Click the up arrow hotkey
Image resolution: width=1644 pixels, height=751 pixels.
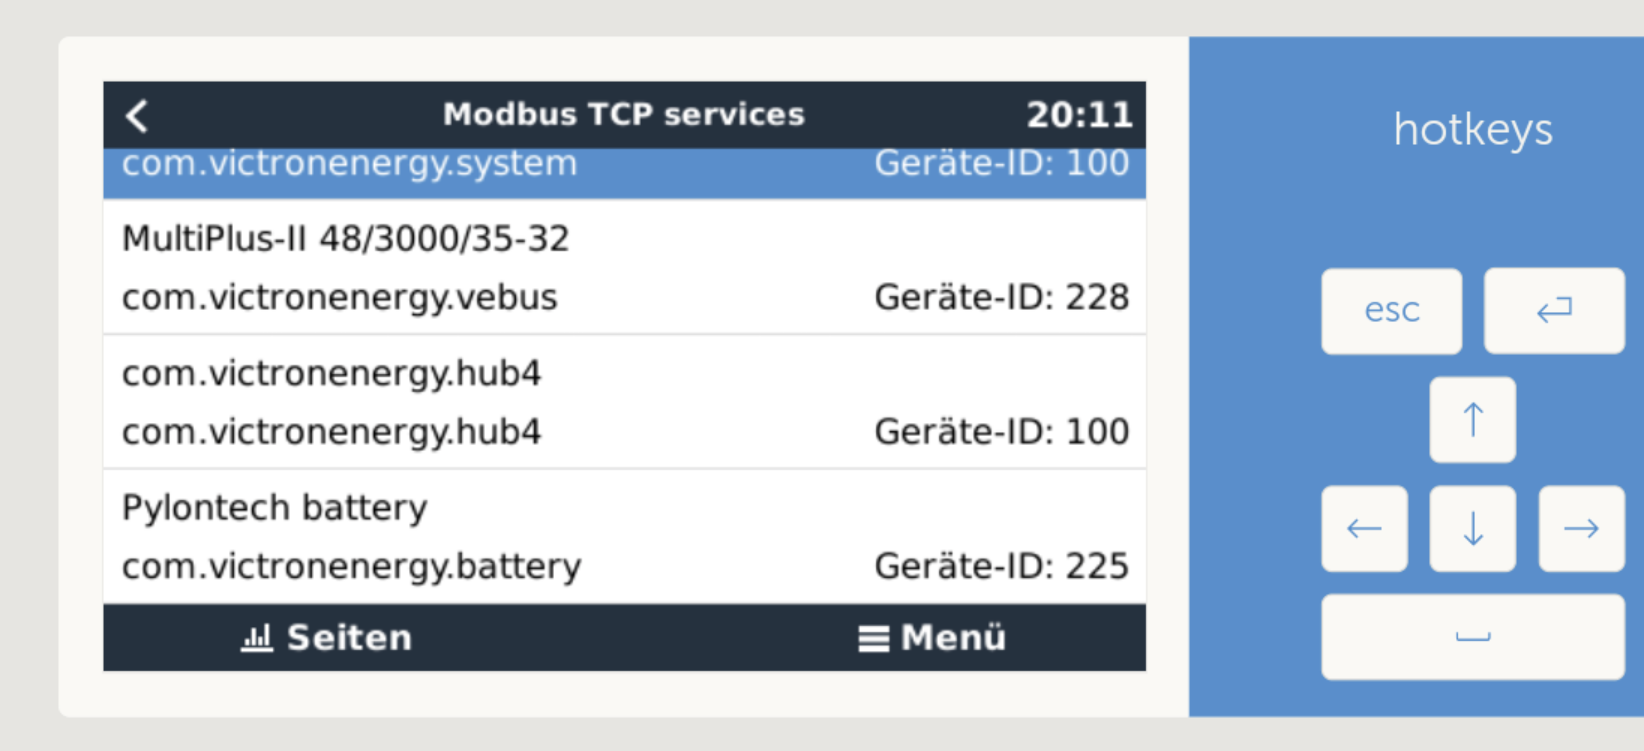[1472, 420]
